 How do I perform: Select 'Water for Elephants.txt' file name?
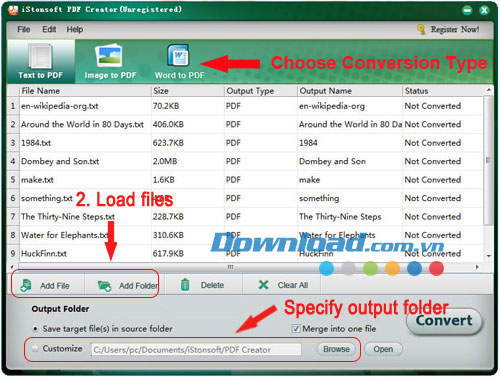pos(64,235)
